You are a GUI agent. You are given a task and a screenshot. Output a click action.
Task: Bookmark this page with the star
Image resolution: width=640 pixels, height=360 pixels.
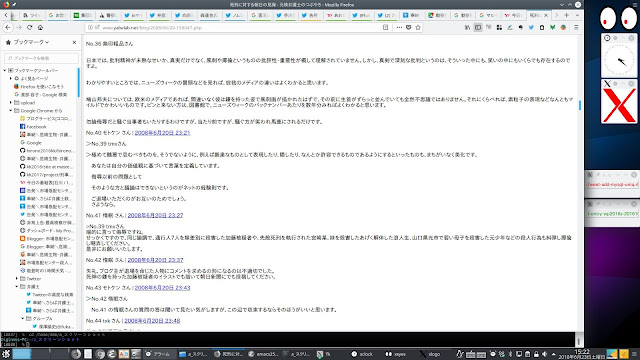(x=418, y=27)
